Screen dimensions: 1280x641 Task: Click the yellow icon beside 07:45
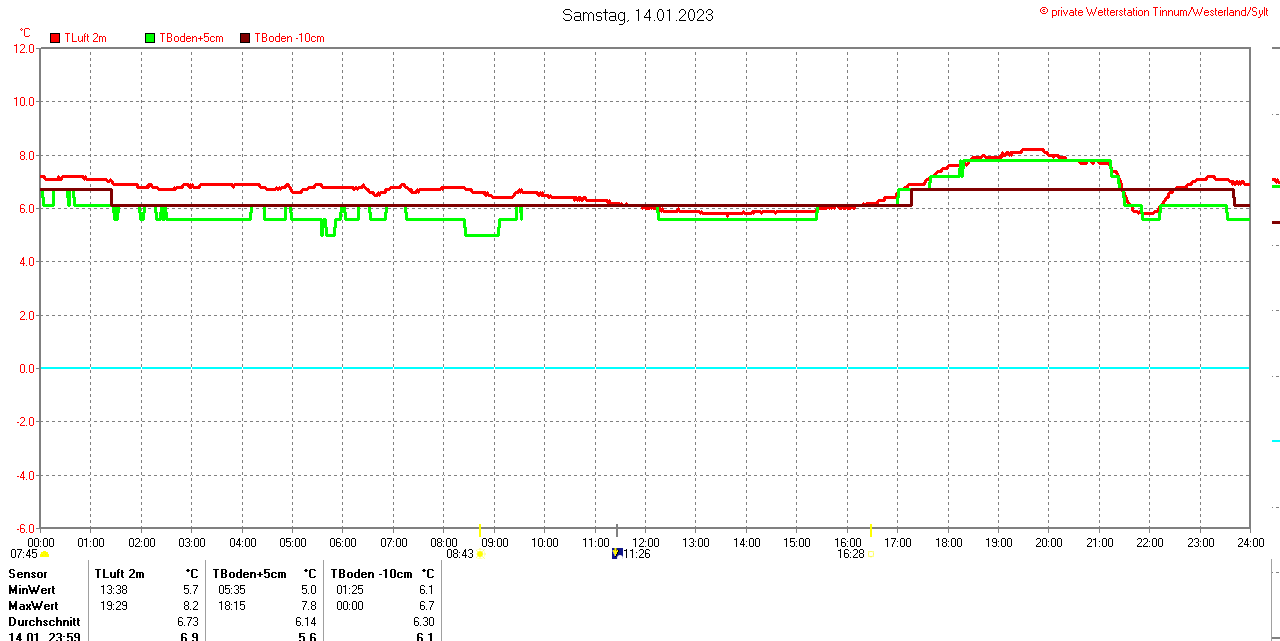45,554
